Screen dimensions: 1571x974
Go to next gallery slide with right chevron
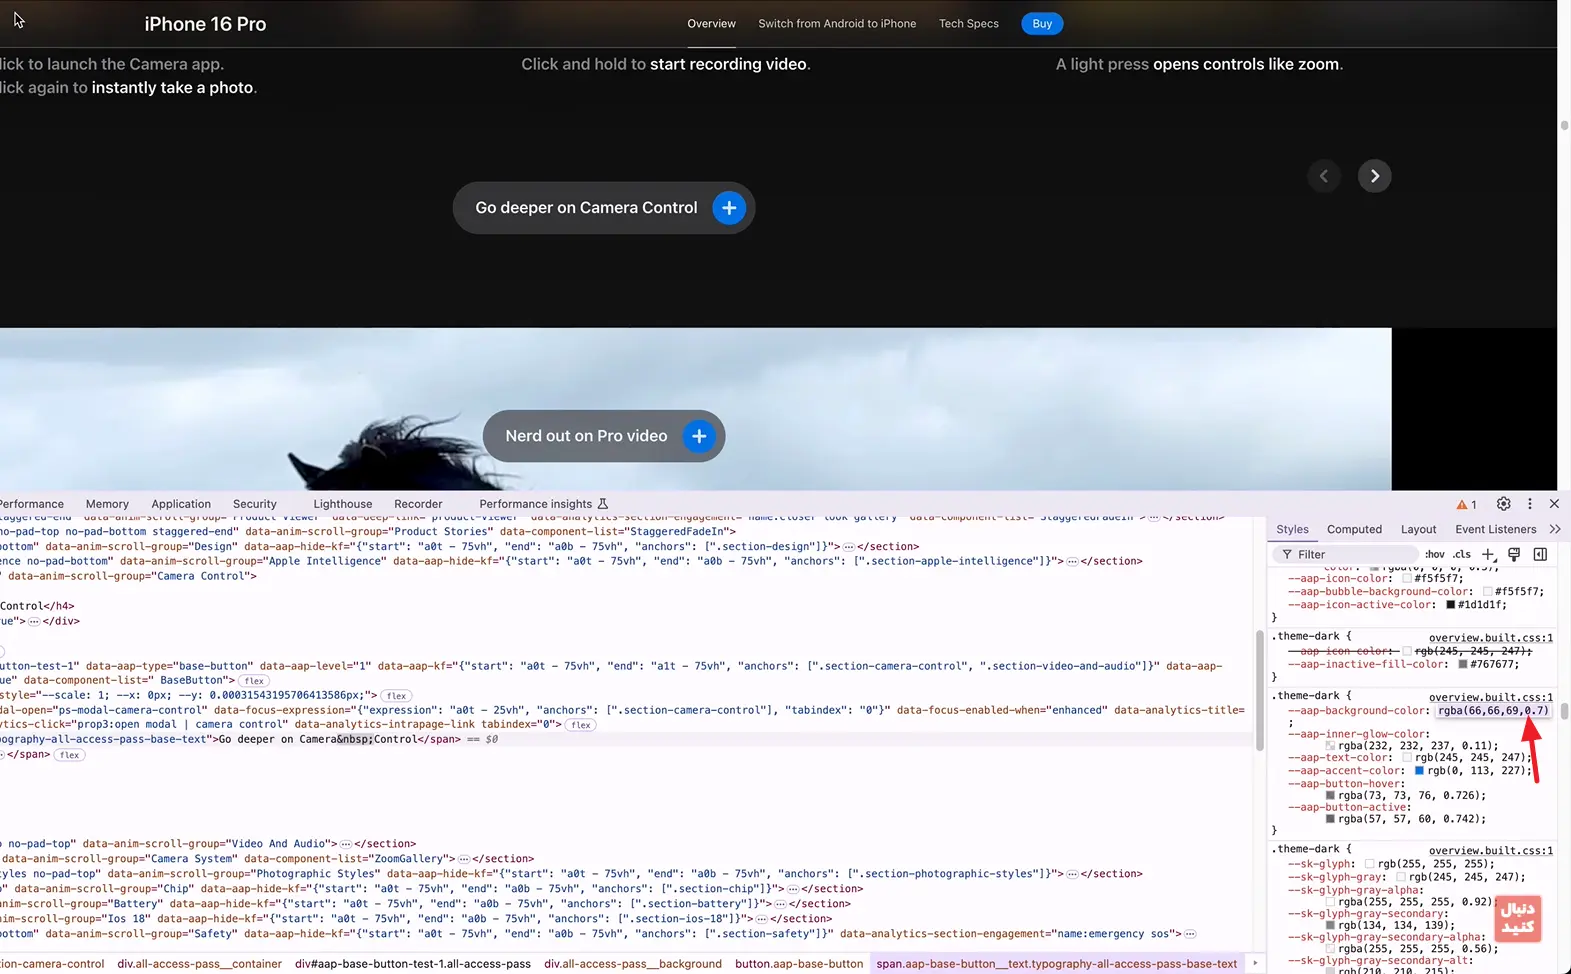point(1374,176)
